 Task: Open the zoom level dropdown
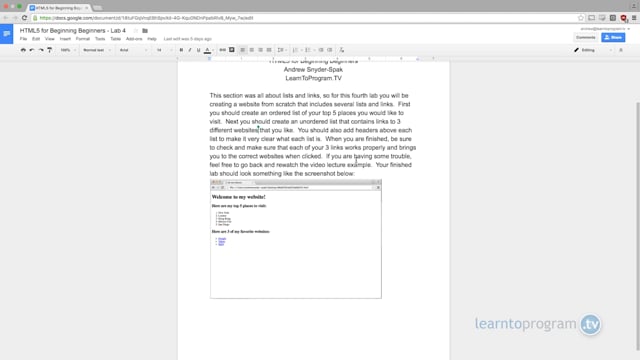68,50
